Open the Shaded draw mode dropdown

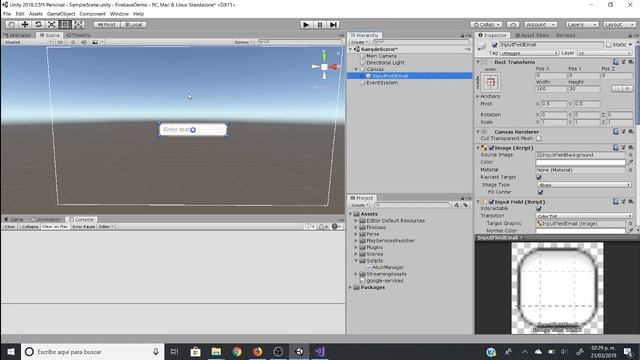28,42
